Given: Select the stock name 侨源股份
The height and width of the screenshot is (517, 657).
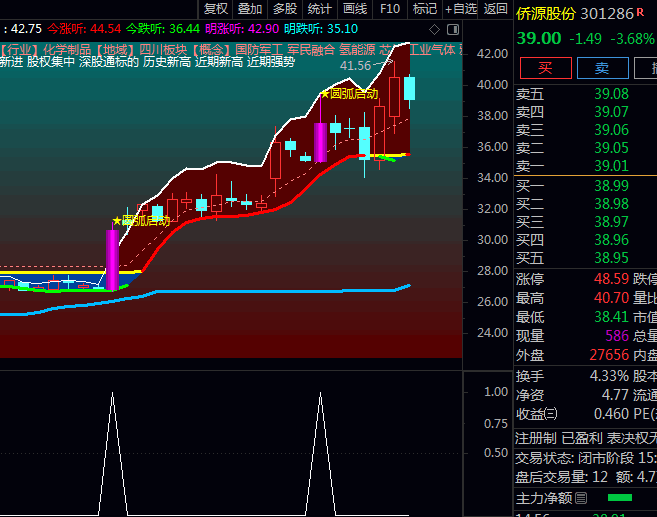Looking at the screenshot, I should pos(546,14).
